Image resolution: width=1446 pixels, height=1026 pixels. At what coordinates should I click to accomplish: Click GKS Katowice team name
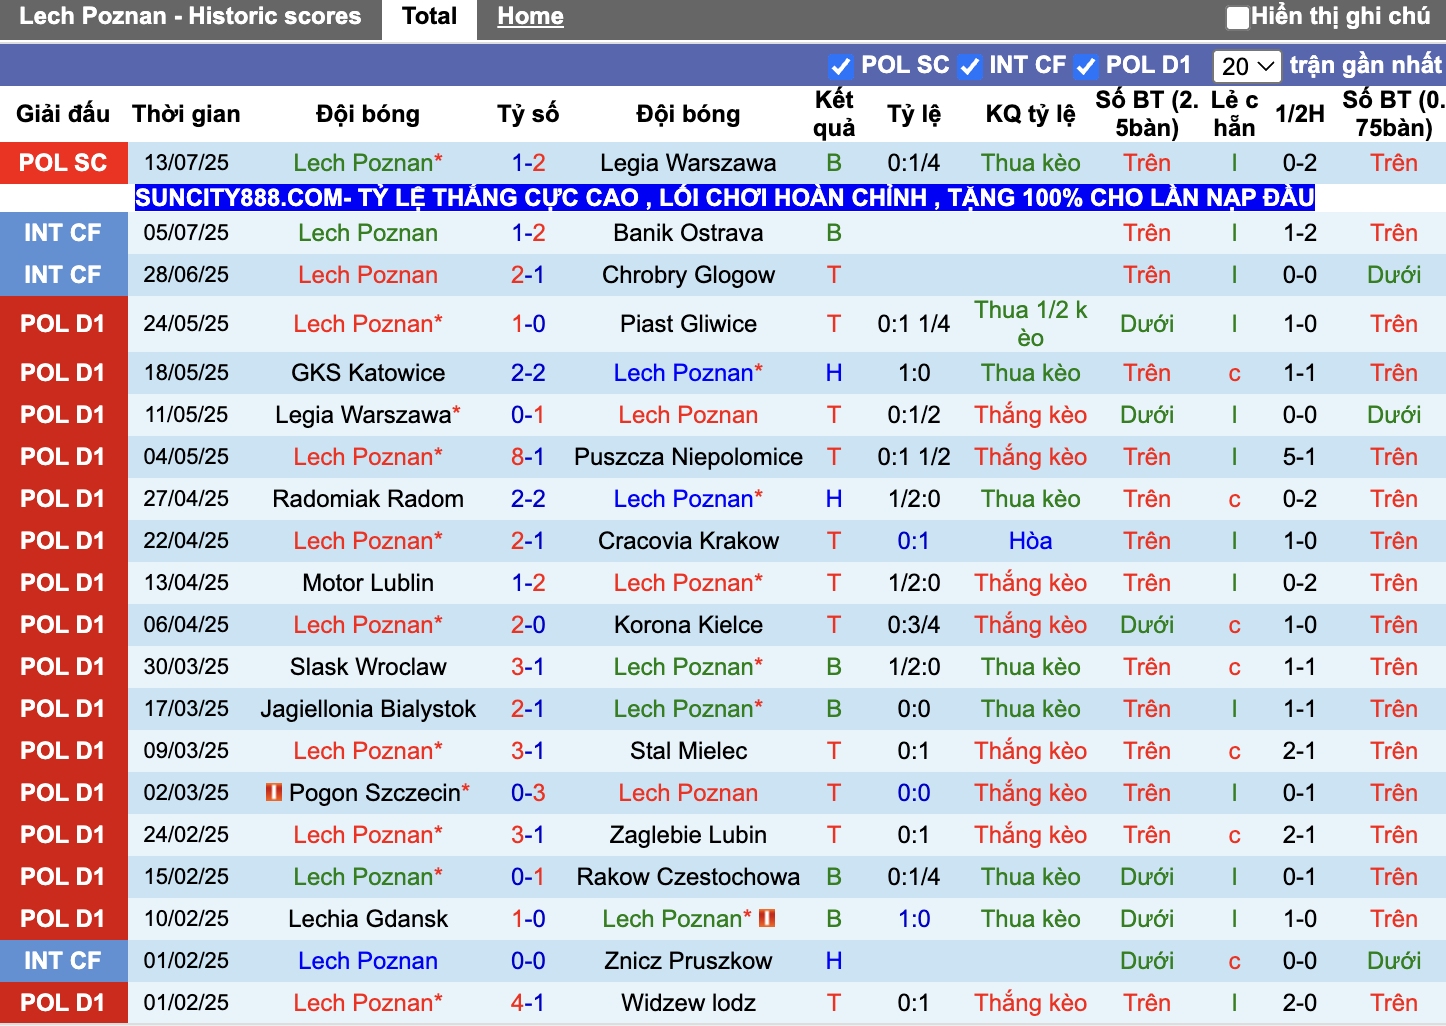(368, 373)
